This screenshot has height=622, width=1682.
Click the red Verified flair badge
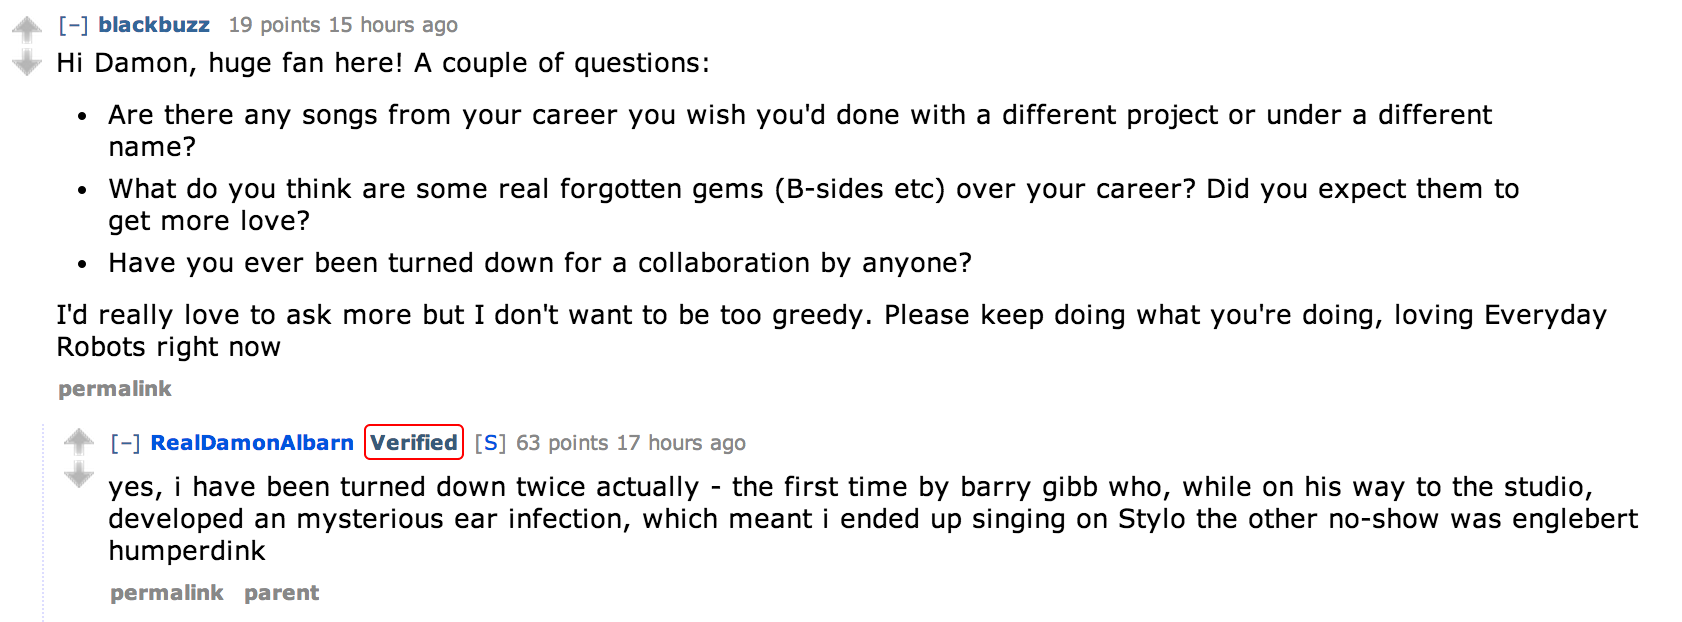(x=414, y=442)
